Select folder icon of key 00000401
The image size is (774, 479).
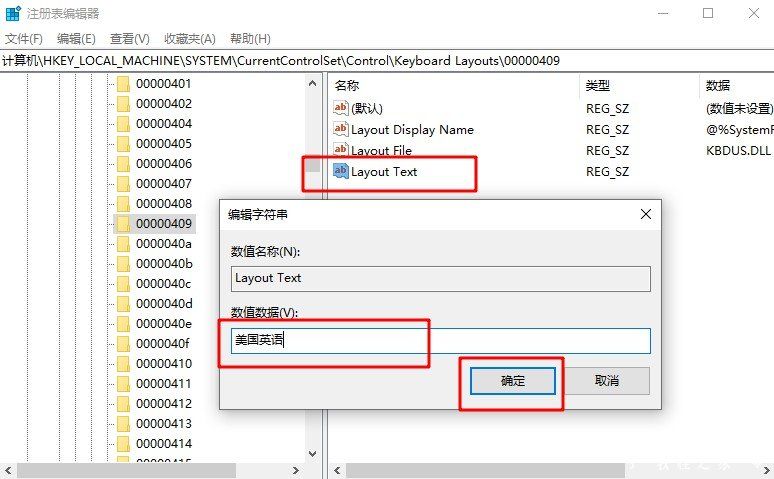coord(123,84)
